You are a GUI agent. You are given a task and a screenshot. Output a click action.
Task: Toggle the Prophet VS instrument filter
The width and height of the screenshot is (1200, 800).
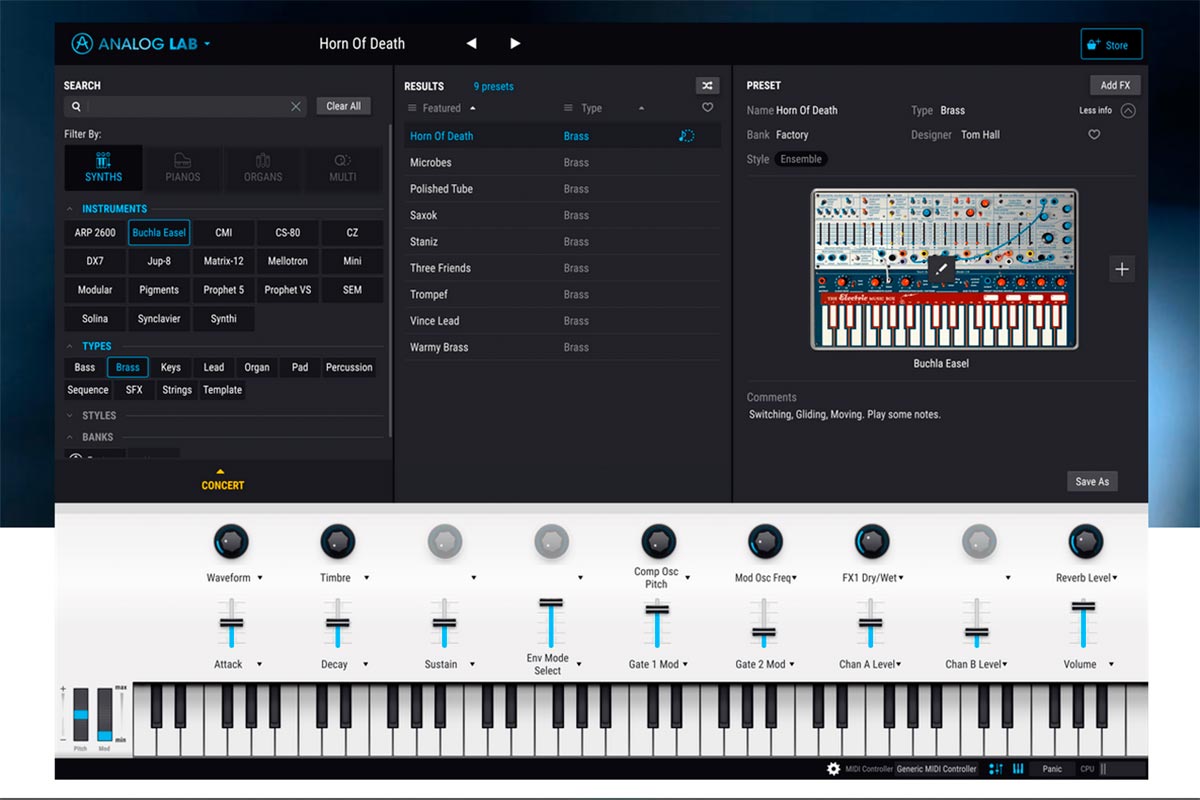click(x=288, y=290)
